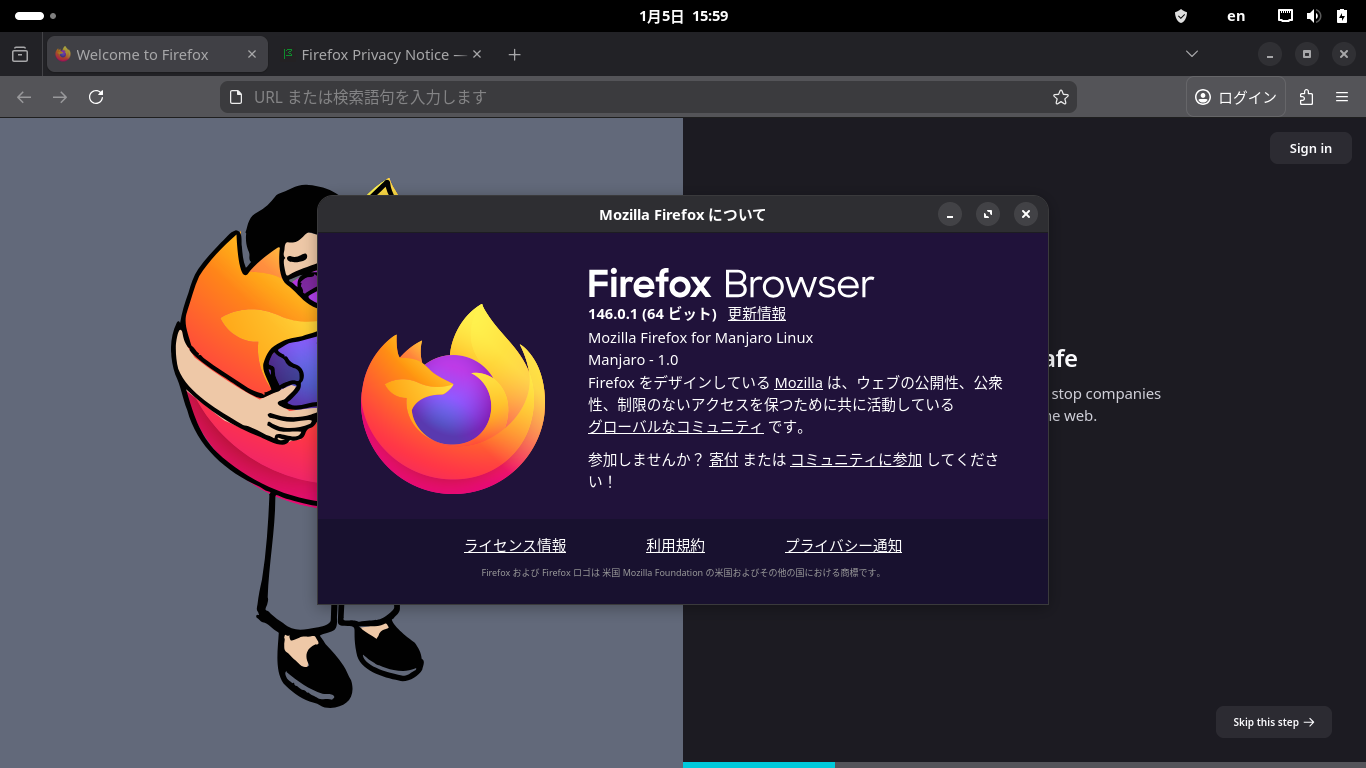Switch input language via en indicator

click(x=1237, y=16)
